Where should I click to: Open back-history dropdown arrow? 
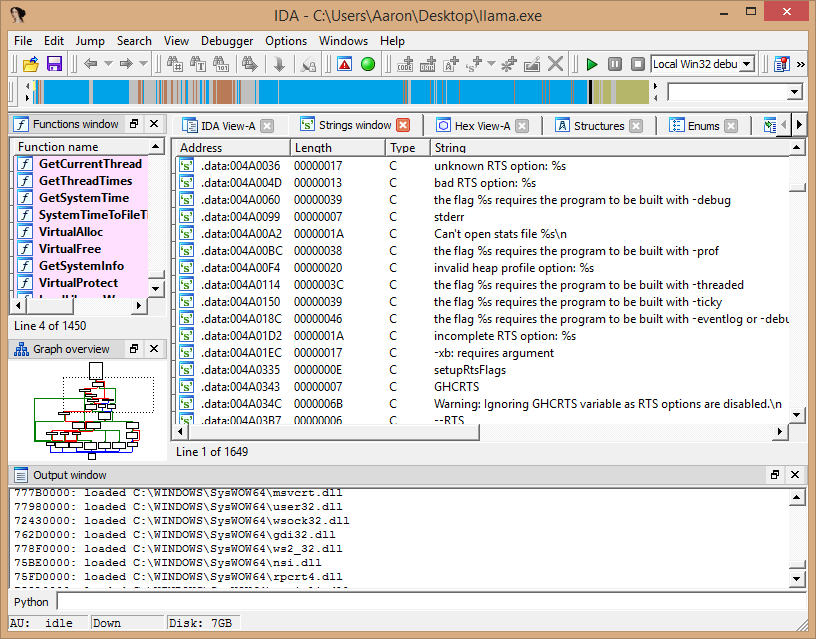tap(108, 64)
